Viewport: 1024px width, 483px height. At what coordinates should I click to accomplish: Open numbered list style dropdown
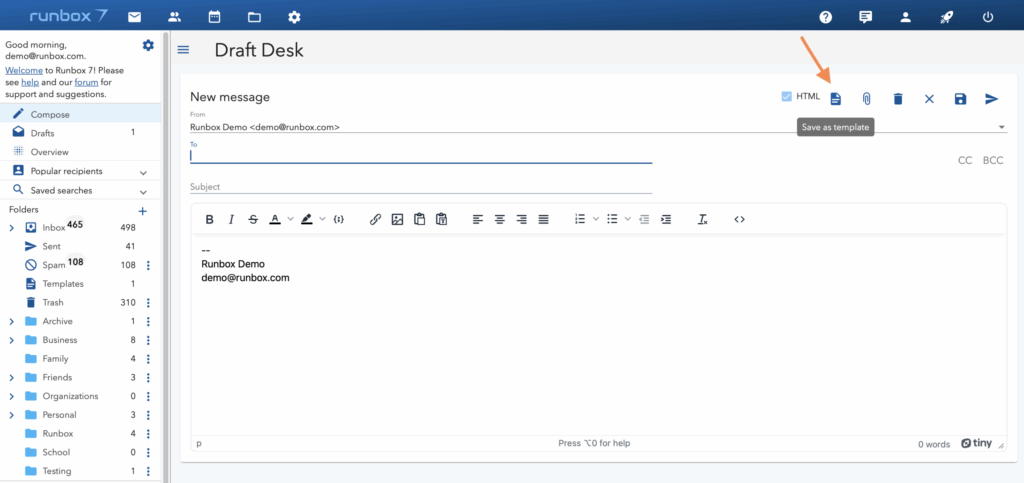click(x=596, y=219)
